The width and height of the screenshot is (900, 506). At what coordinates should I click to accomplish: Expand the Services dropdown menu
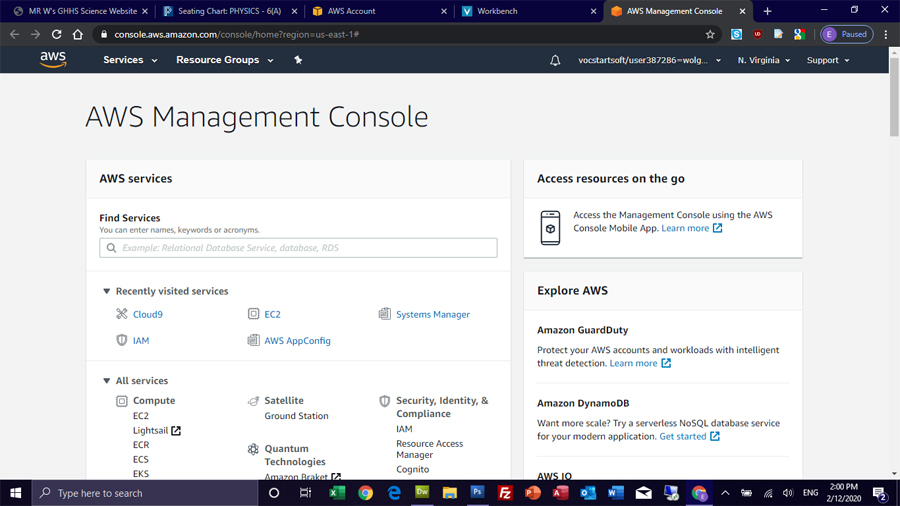point(130,60)
